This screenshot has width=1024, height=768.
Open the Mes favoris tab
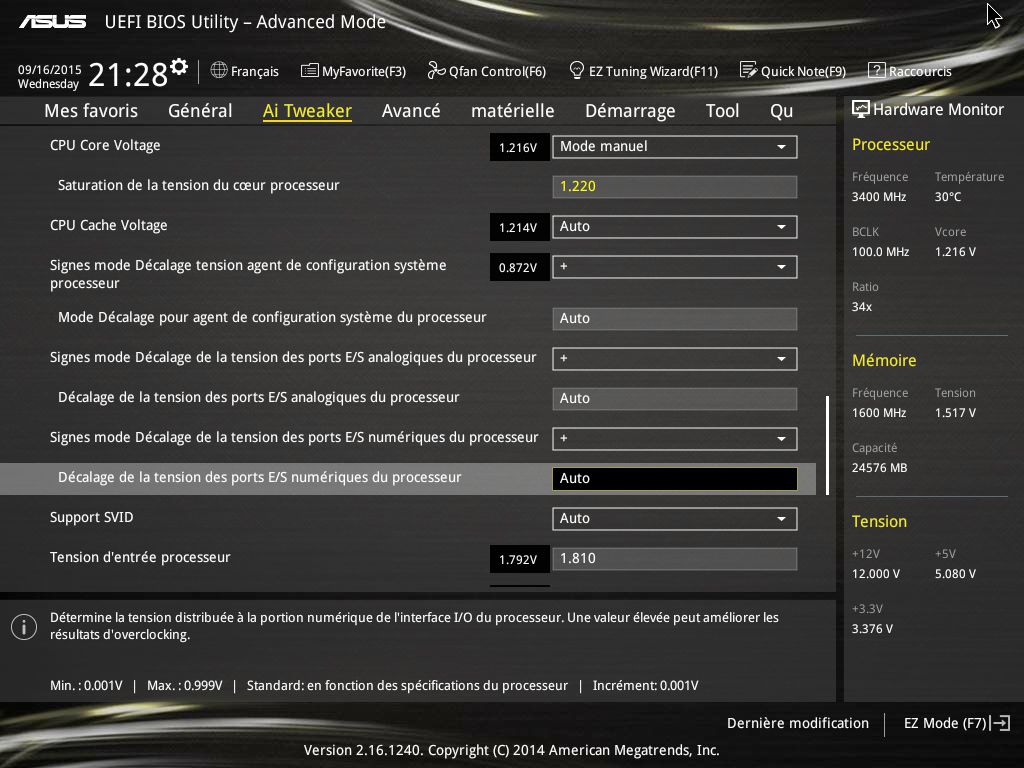tap(91, 111)
